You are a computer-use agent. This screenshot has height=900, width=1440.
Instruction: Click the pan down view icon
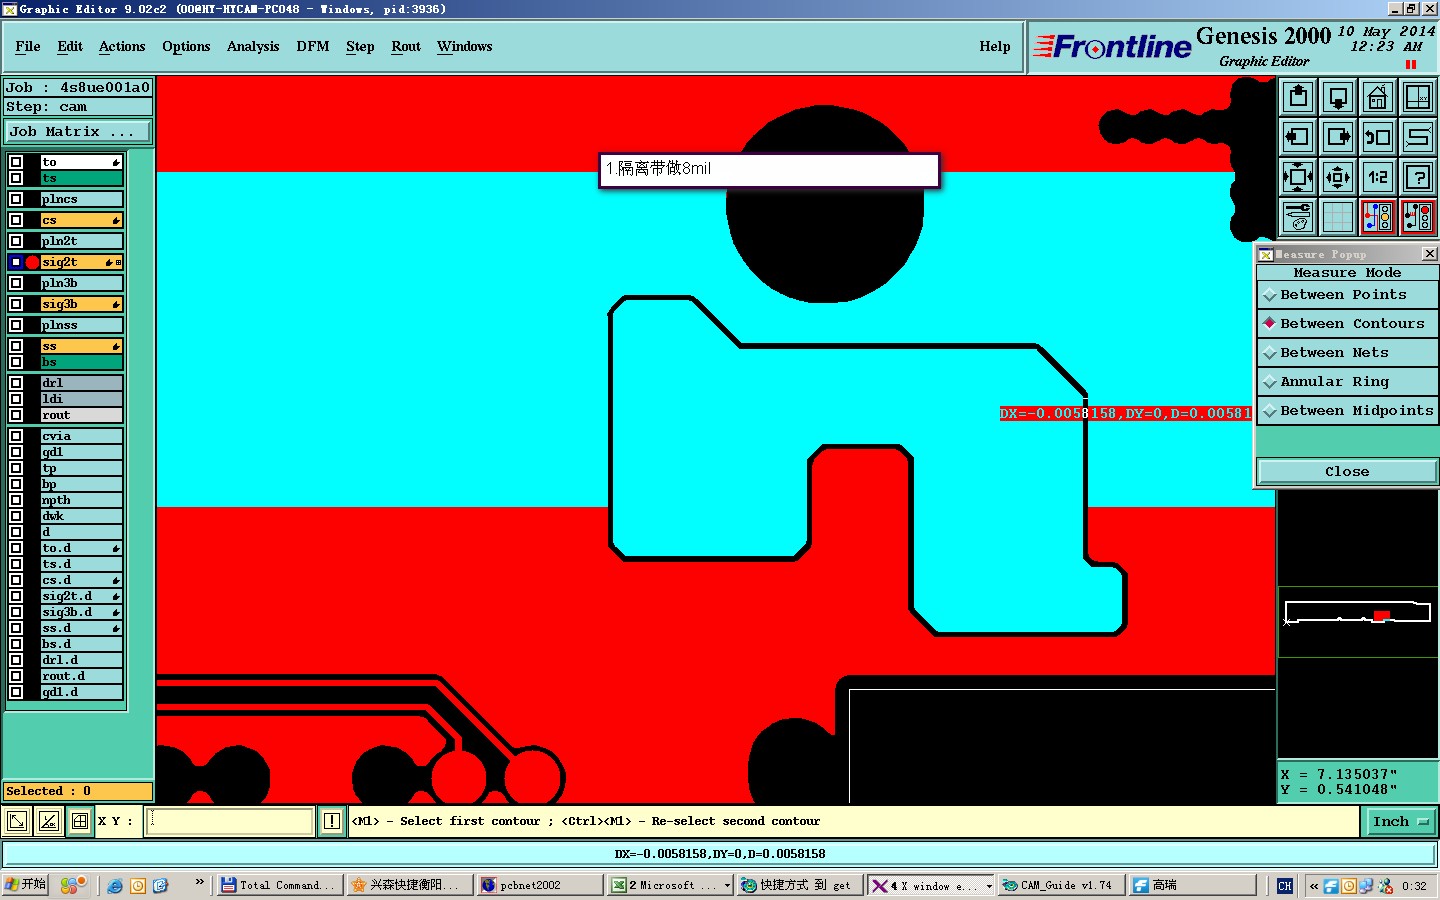(1338, 97)
